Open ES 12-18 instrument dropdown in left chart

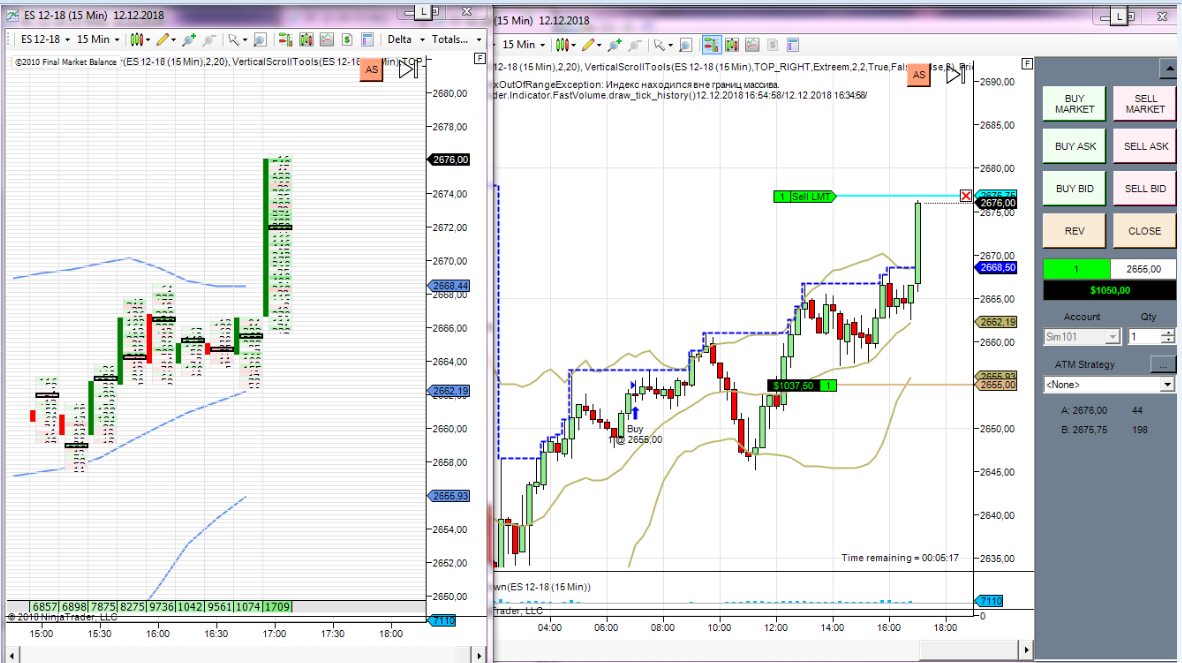point(45,39)
